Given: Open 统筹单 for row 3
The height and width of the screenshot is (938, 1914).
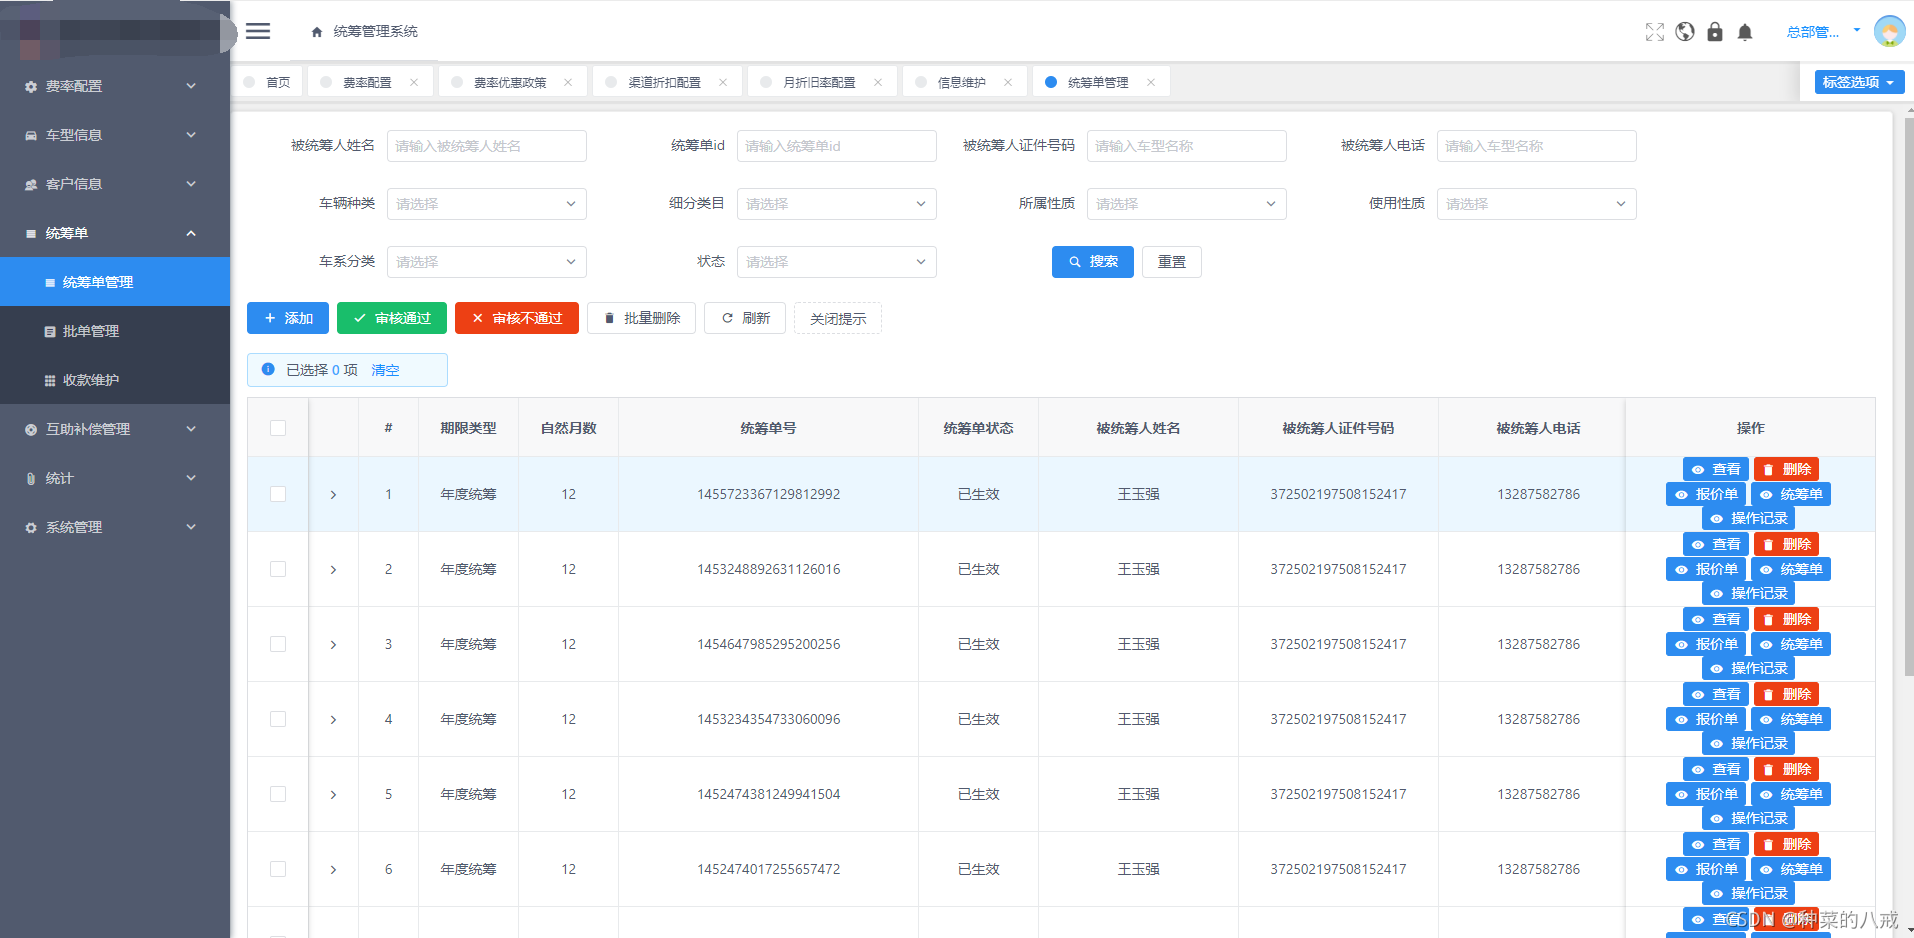Looking at the screenshot, I should pyautogui.click(x=1791, y=644).
